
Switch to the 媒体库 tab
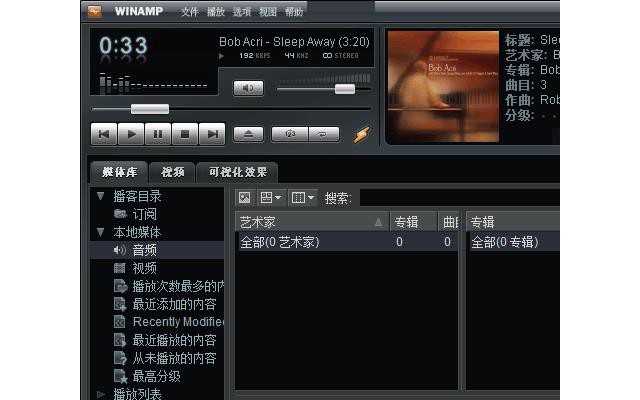coord(119,172)
